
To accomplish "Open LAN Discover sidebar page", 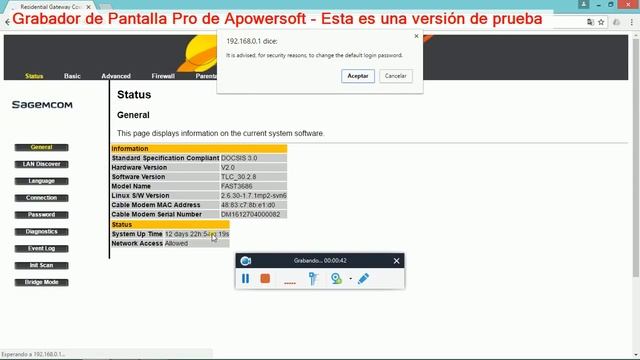I will pyautogui.click(x=41, y=164).
